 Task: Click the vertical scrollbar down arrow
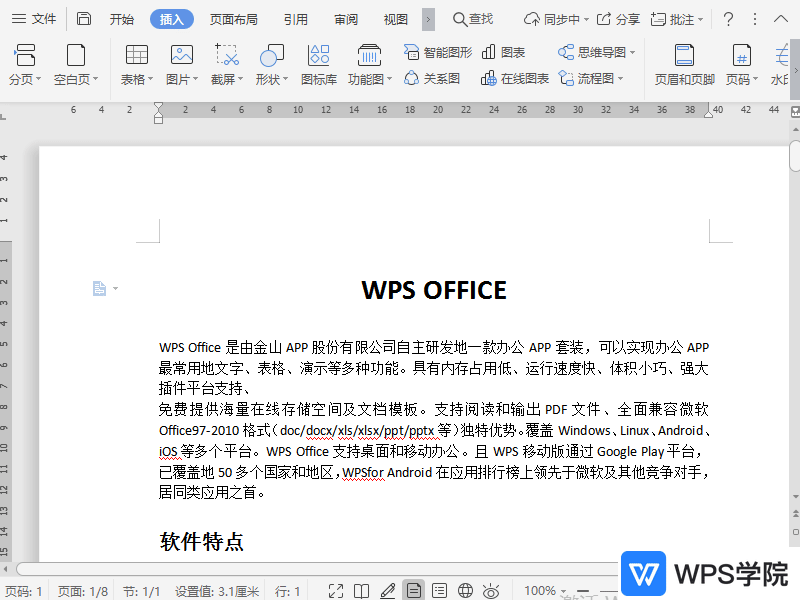795,496
